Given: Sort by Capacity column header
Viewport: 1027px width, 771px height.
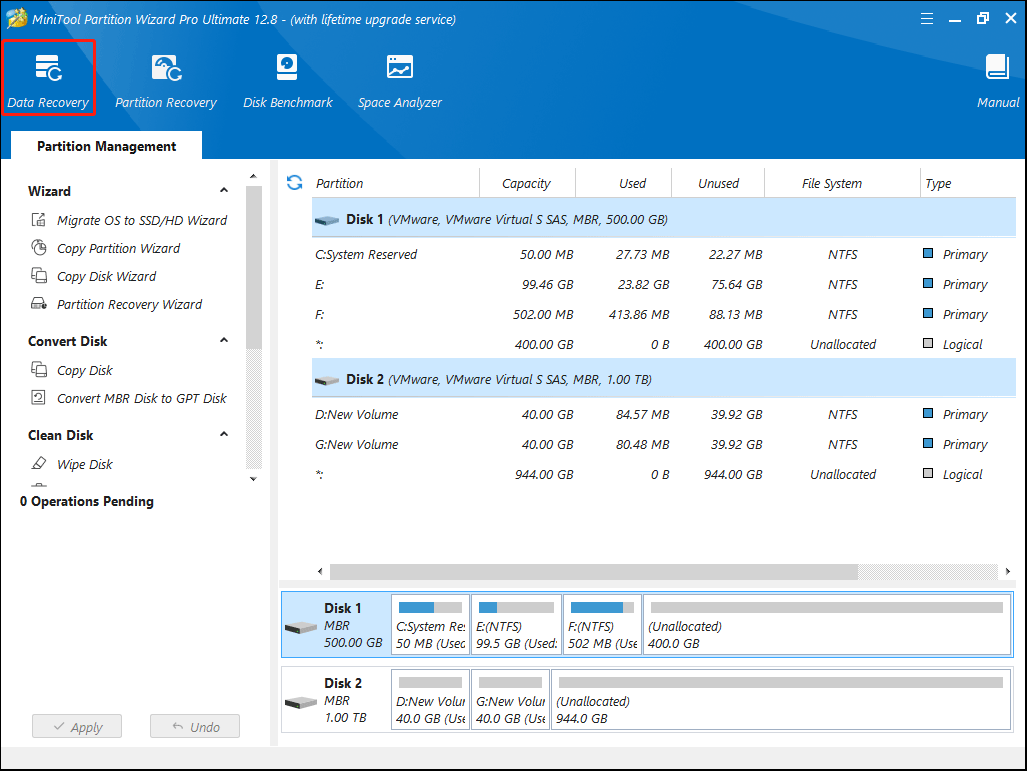Looking at the screenshot, I should tap(527, 183).
